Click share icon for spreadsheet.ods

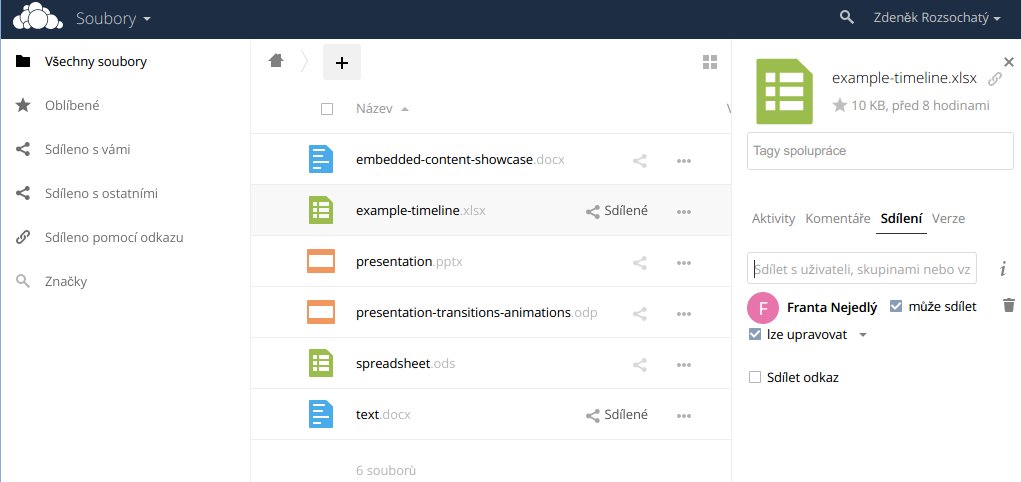tap(640, 365)
